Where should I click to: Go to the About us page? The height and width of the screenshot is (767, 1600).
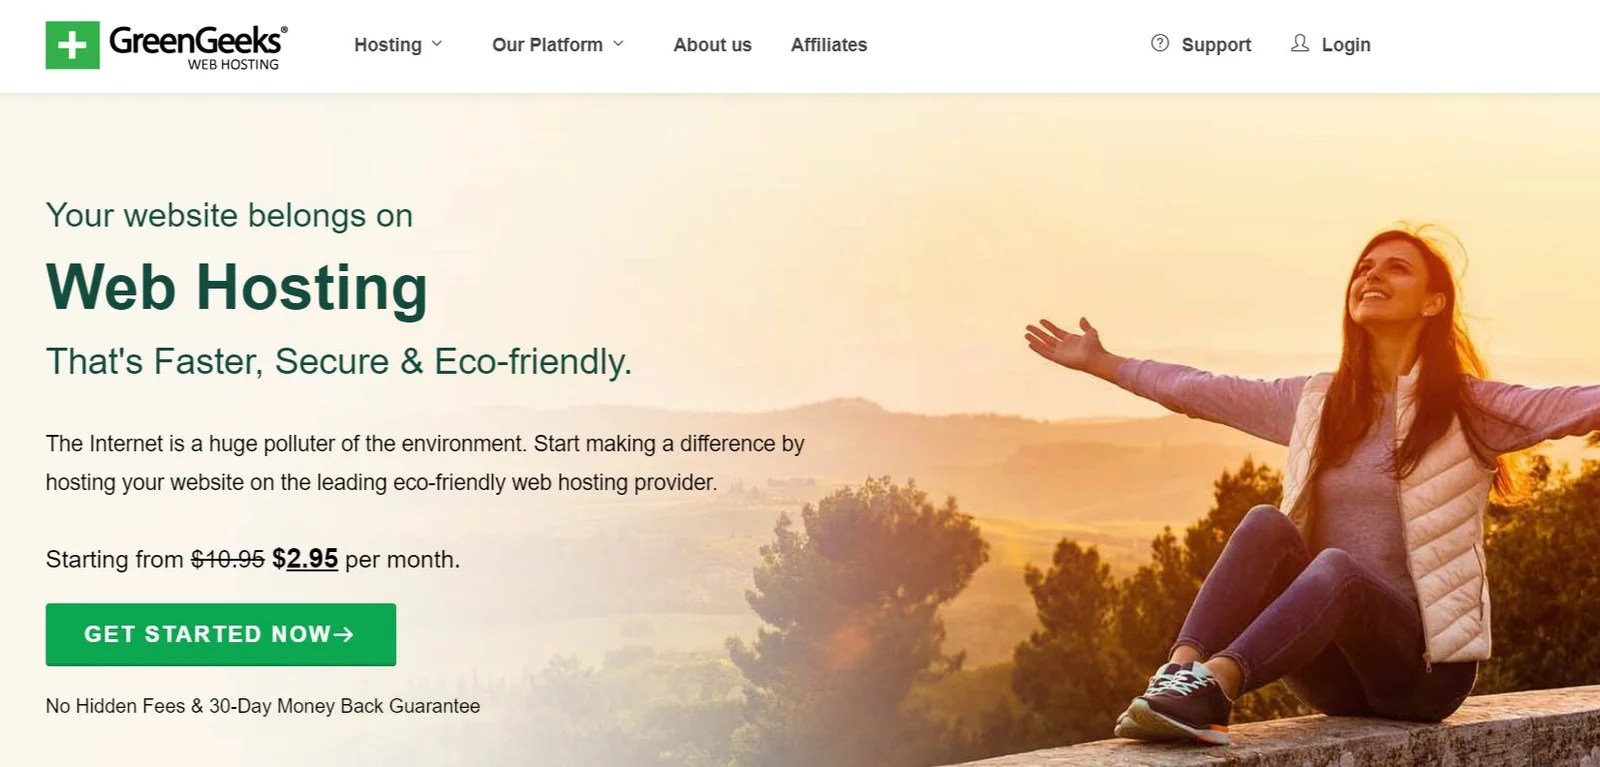(712, 45)
